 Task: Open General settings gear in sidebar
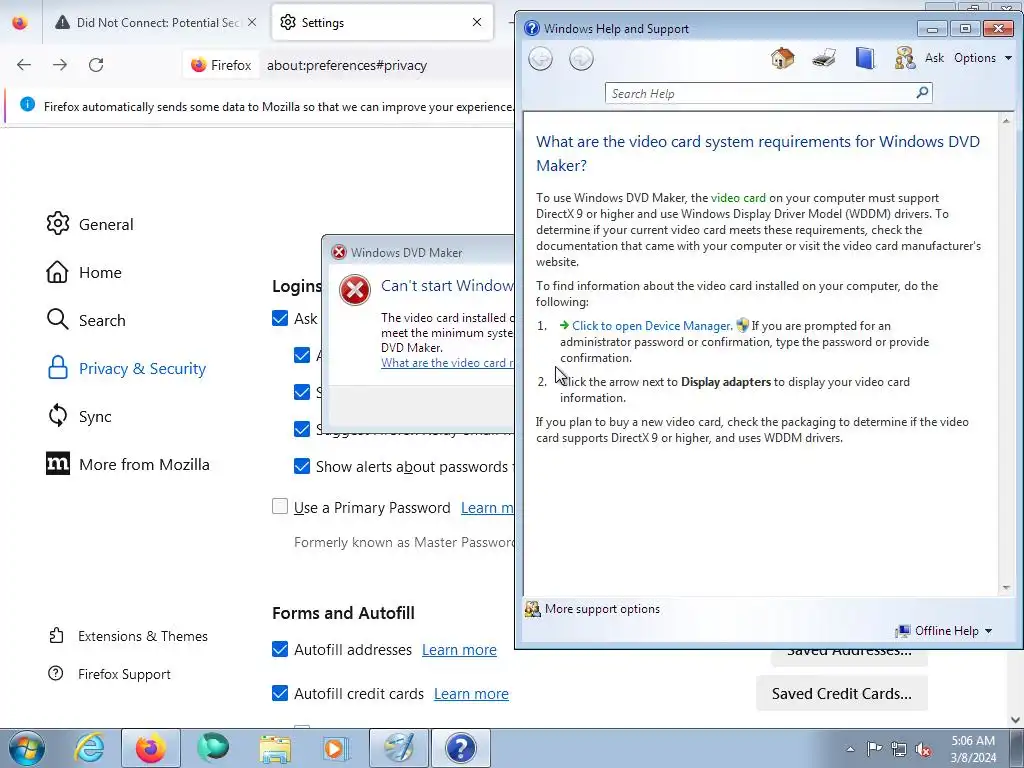point(57,224)
